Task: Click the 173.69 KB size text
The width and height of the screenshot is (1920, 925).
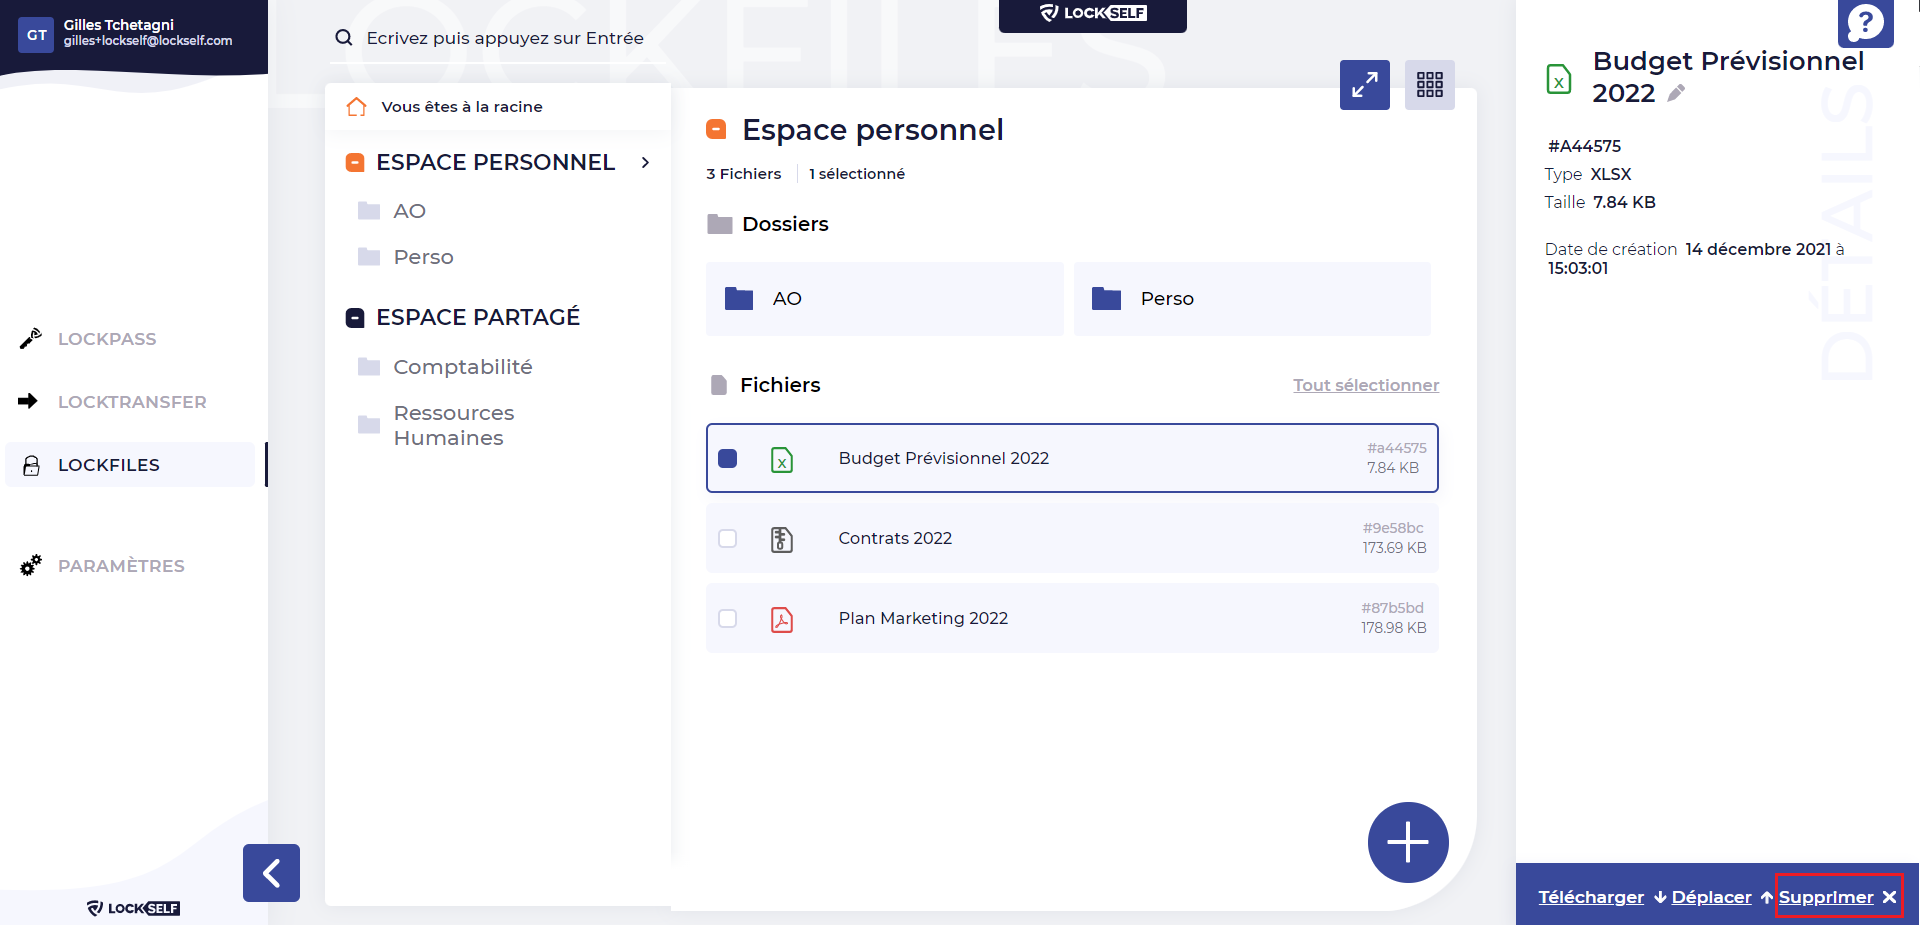Action: pyautogui.click(x=1394, y=548)
